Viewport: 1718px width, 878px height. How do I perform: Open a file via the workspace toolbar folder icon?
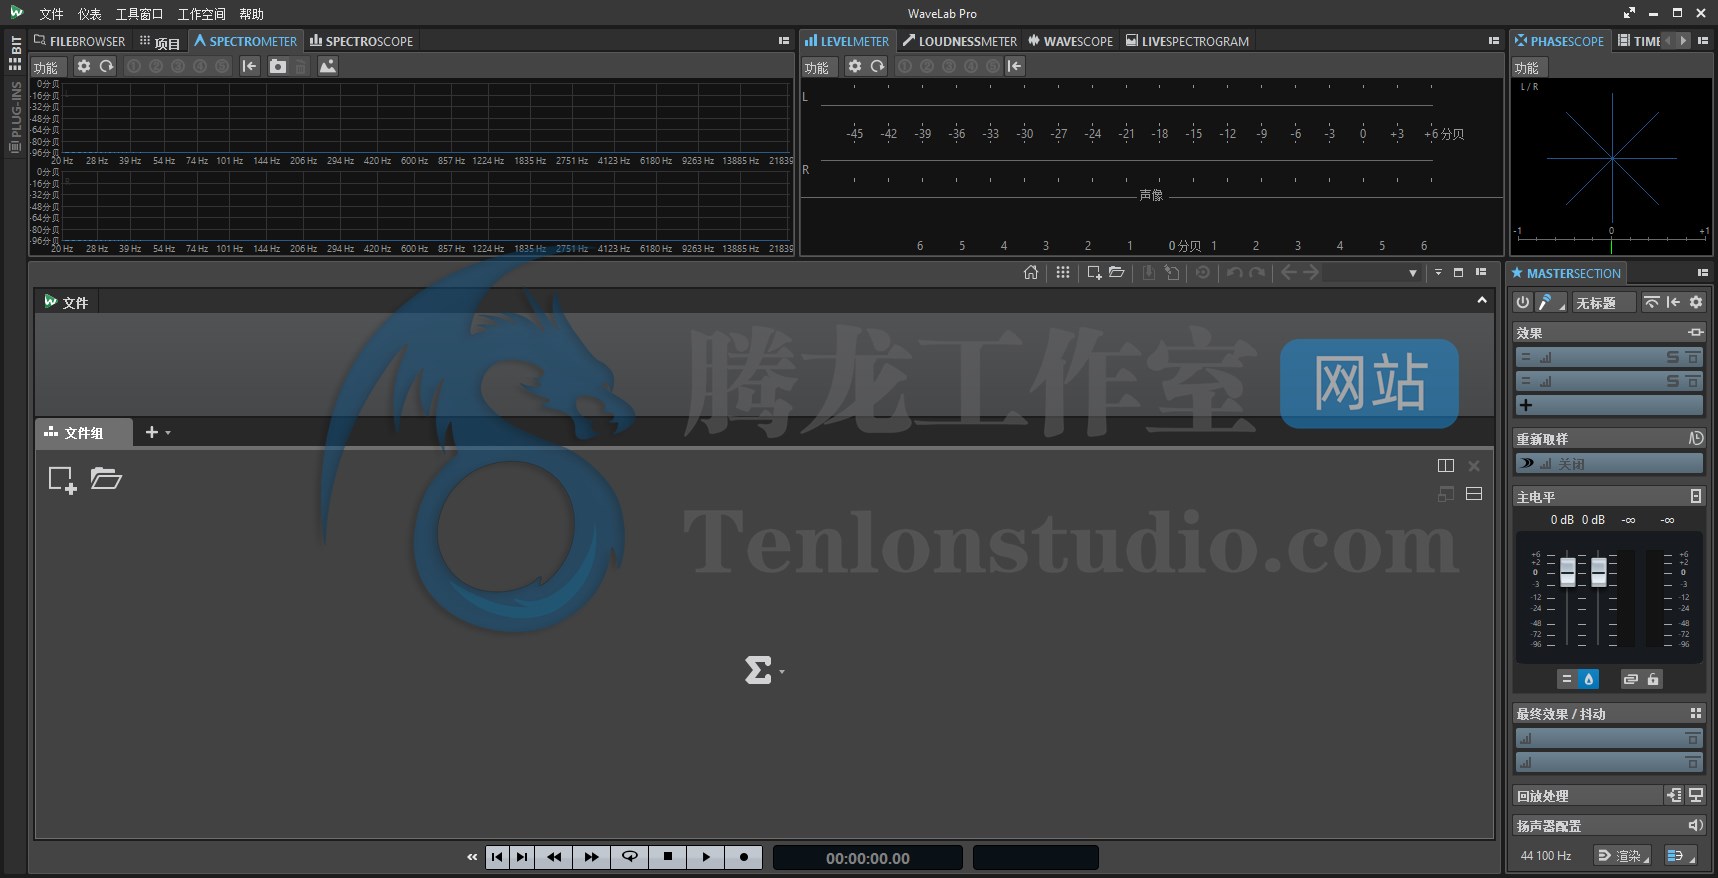coord(1117,272)
